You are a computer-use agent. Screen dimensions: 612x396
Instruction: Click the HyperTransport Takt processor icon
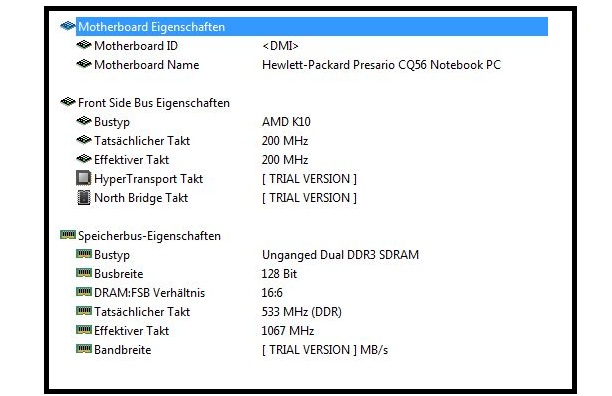[84, 178]
